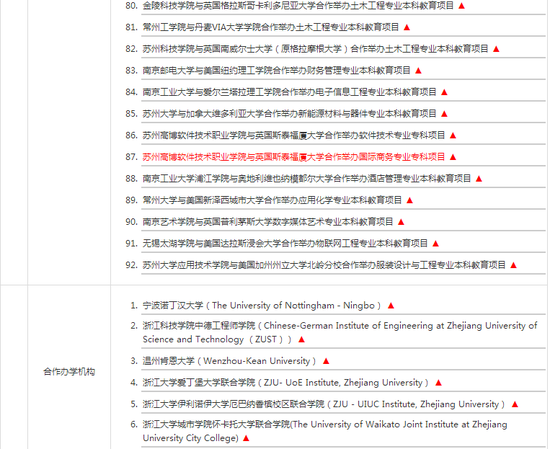Screen dimensions: 550x449
Task: Click red triangle after ZUST entry
Action: pyautogui.click(x=301, y=339)
